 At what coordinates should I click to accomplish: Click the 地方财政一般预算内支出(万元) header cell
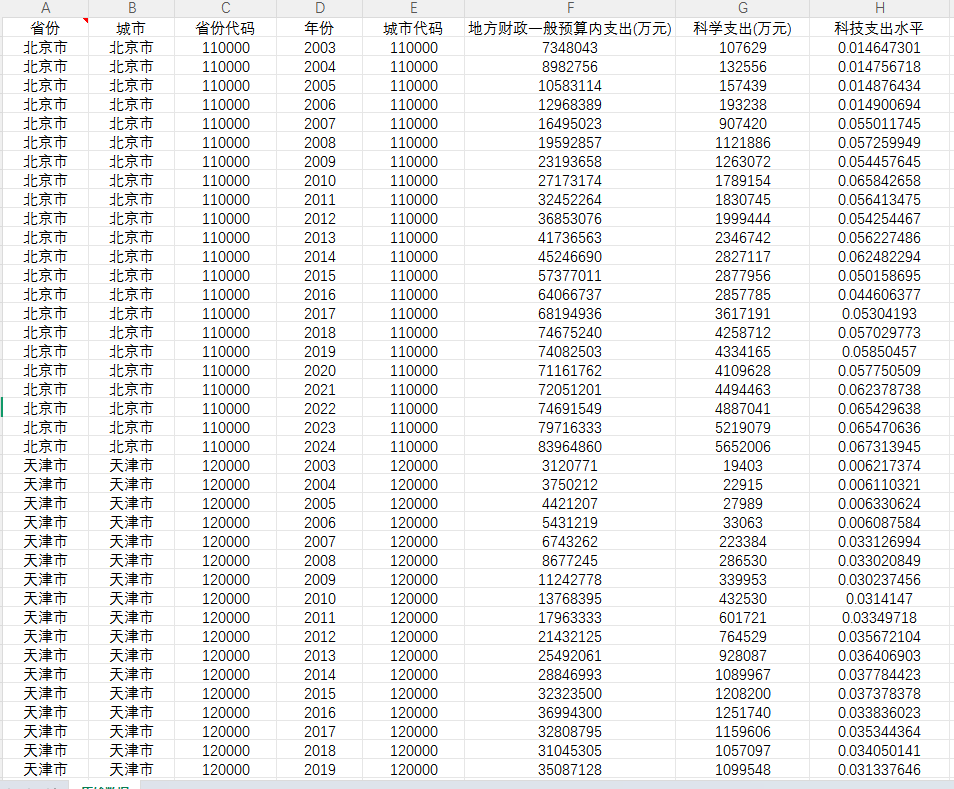pos(570,28)
